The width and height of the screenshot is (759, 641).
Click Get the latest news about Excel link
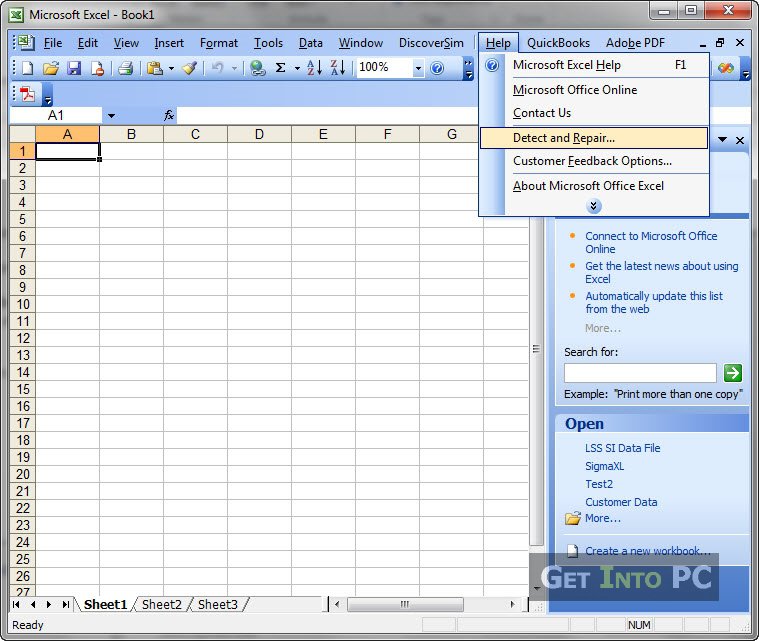(662, 273)
